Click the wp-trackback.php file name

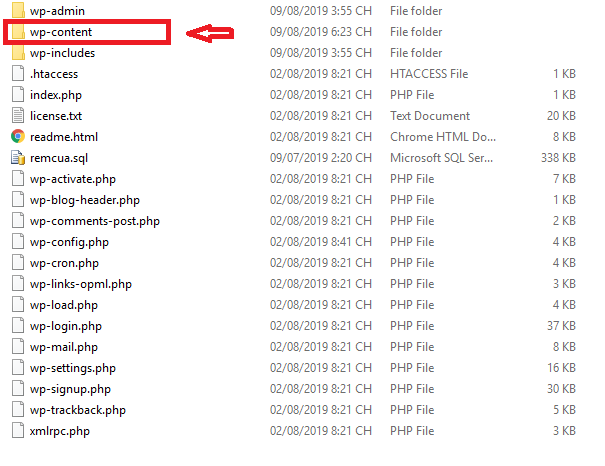click(x=78, y=410)
